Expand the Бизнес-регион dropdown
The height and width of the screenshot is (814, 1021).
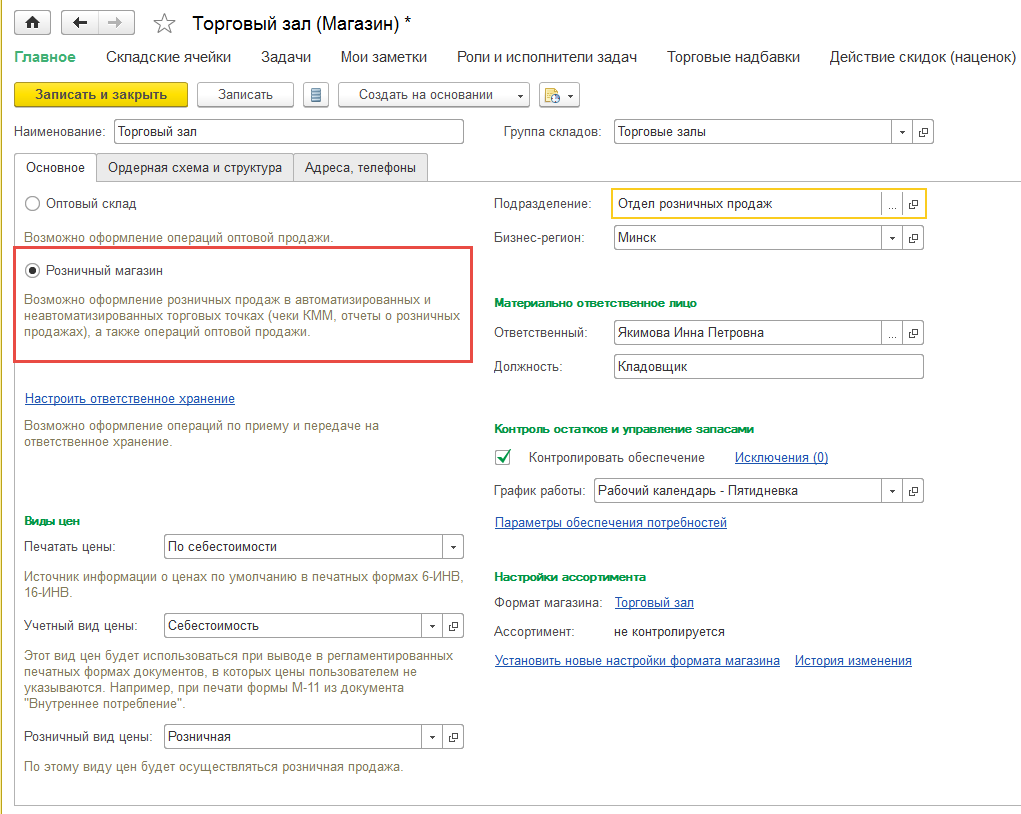[891, 238]
